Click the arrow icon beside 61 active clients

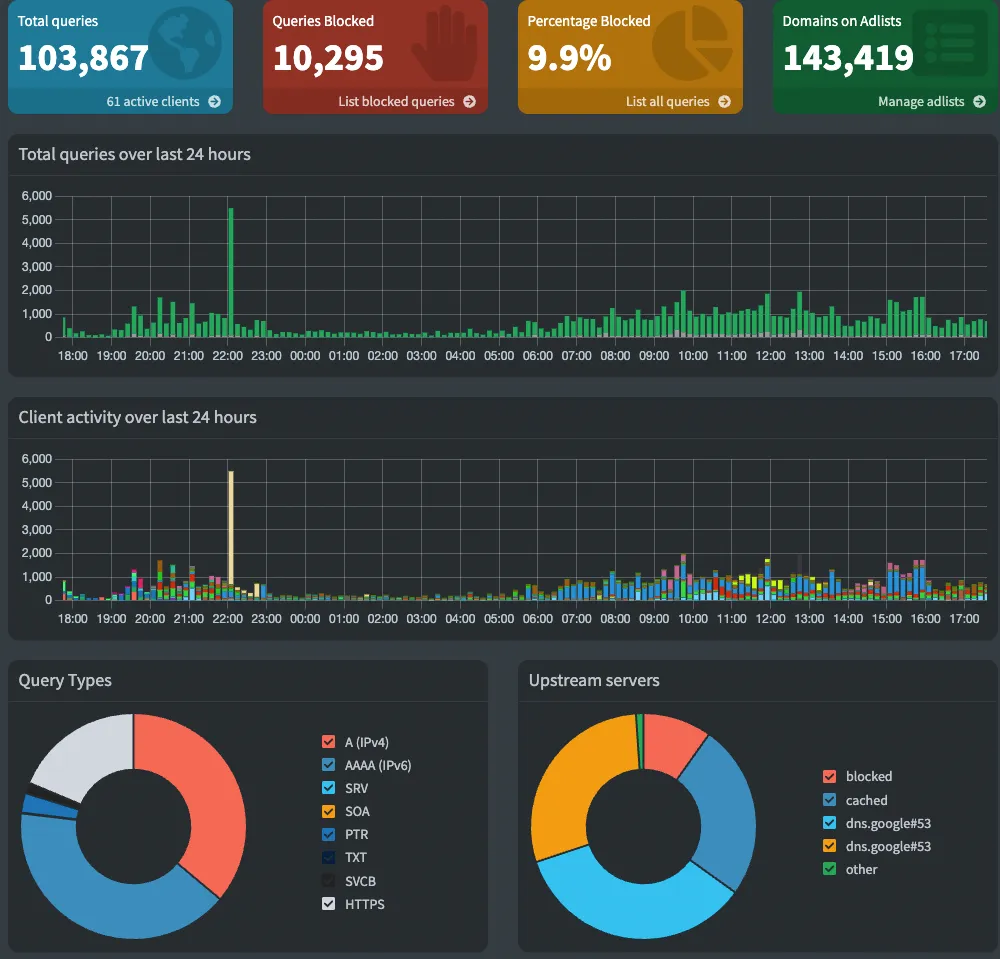[x=215, y=101]
